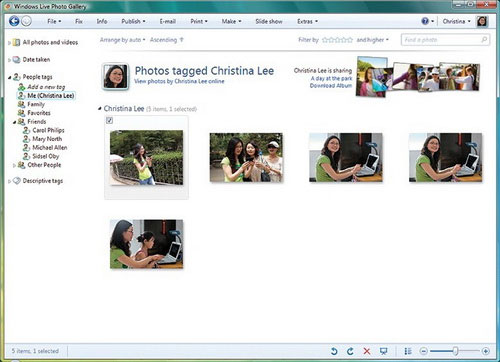
Task: Click Slide show in toolbar
Action: tap(269, 21)
